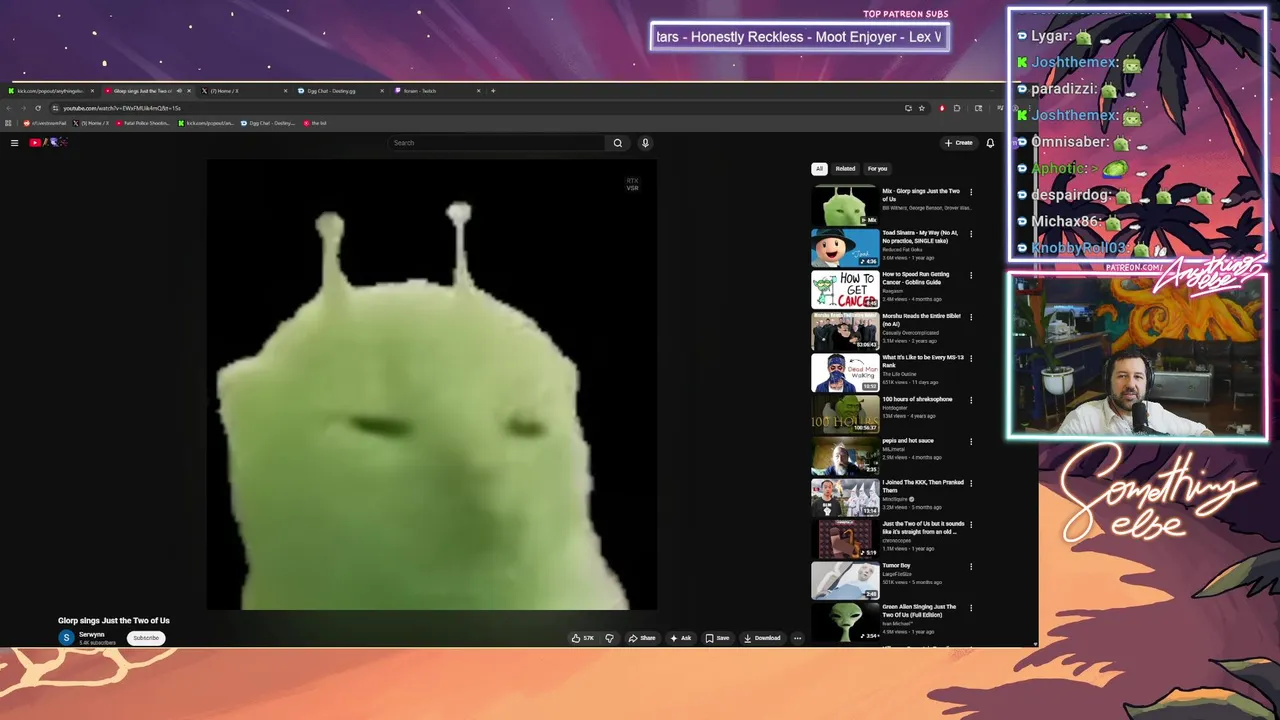Open options for '100 hours of shreksophone'
1280x720 pixels.
(x=971, y=400)
